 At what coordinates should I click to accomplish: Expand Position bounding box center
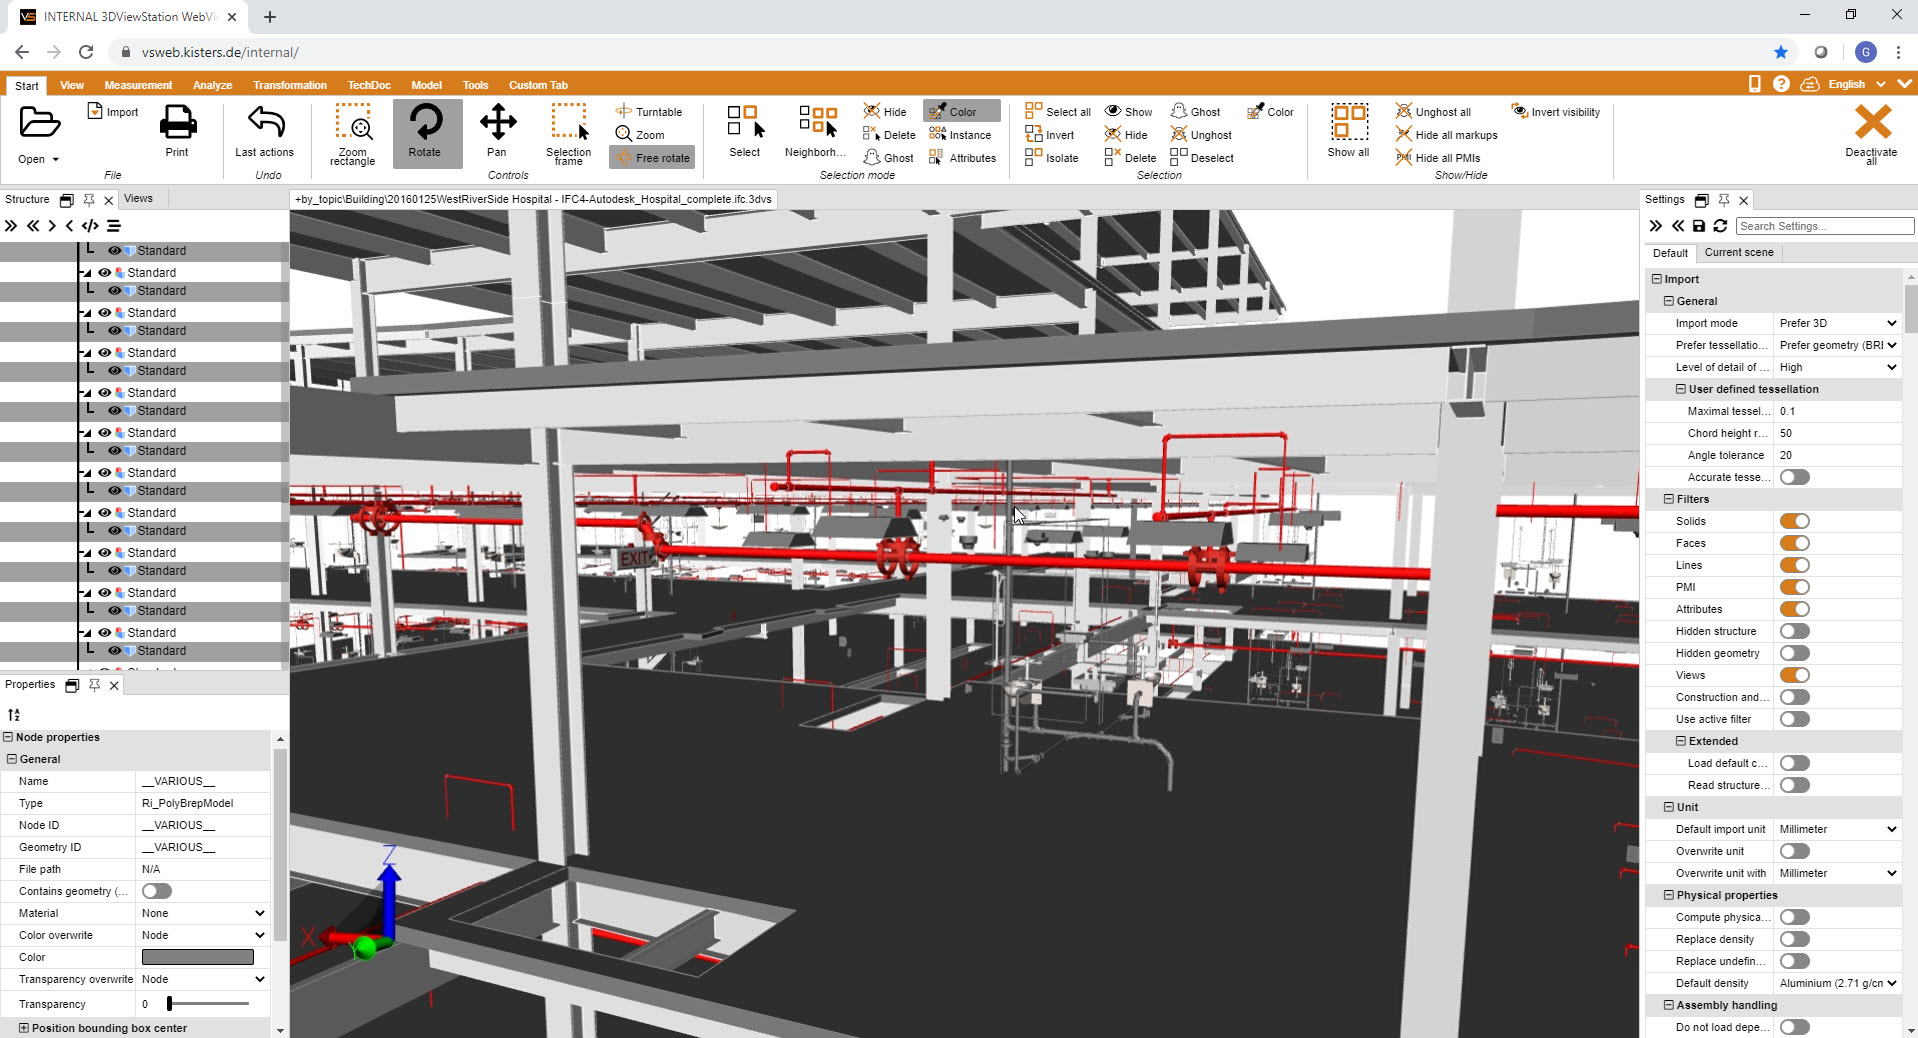[x=24, y=1028]
